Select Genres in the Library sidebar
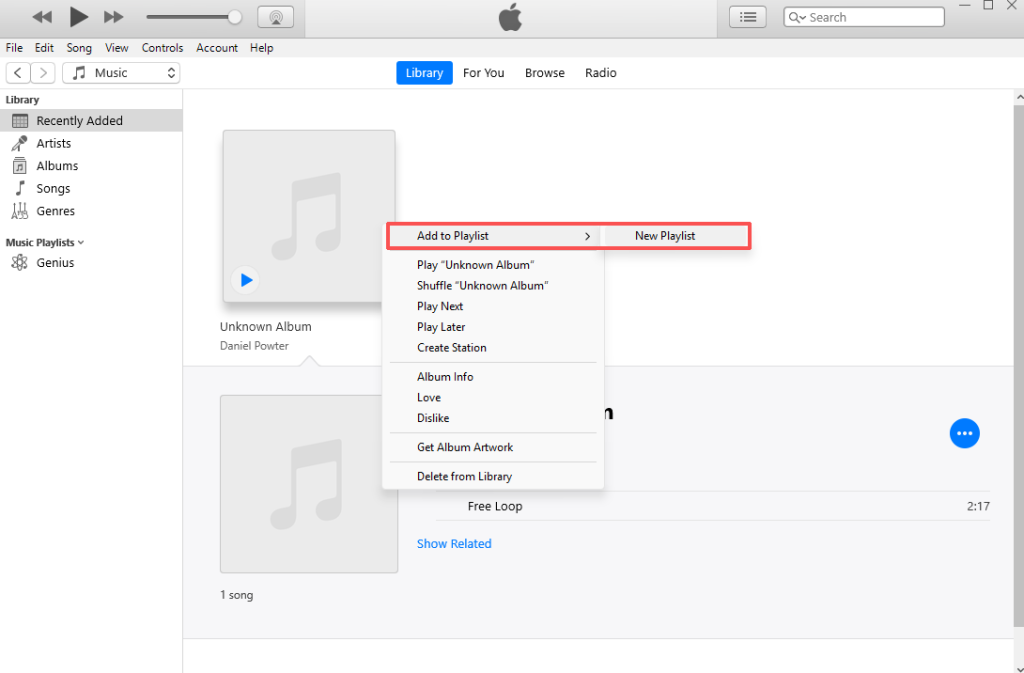1024x673 pixels. tap(56, 211)
